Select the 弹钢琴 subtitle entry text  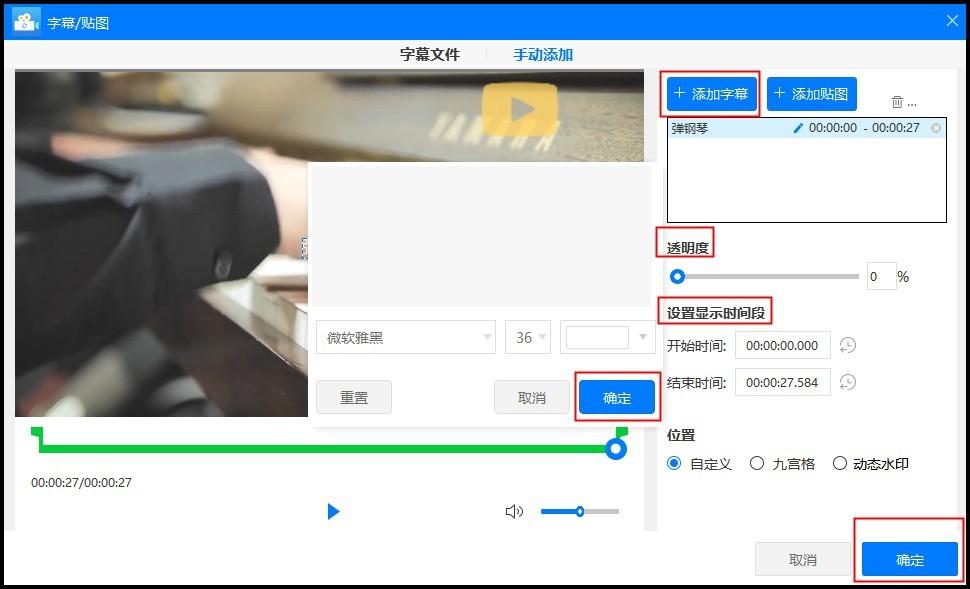[x=690, y=128]
